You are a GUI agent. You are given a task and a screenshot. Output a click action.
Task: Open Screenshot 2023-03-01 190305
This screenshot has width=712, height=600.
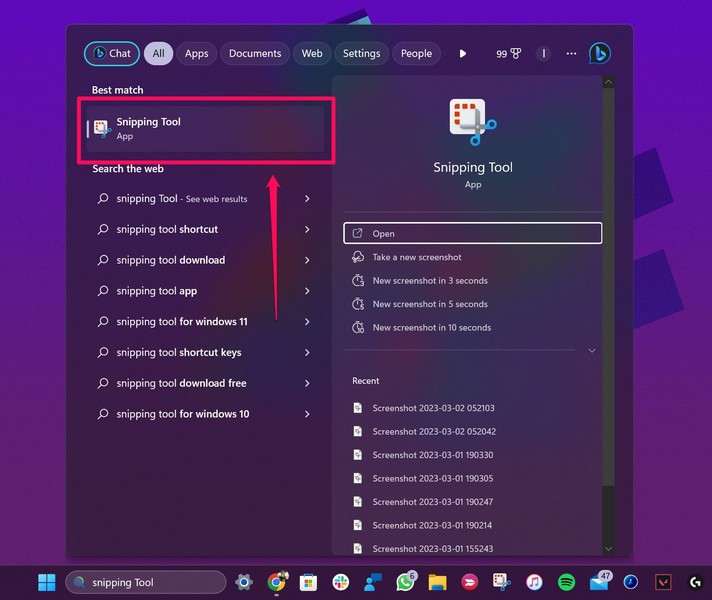point(473,478)
